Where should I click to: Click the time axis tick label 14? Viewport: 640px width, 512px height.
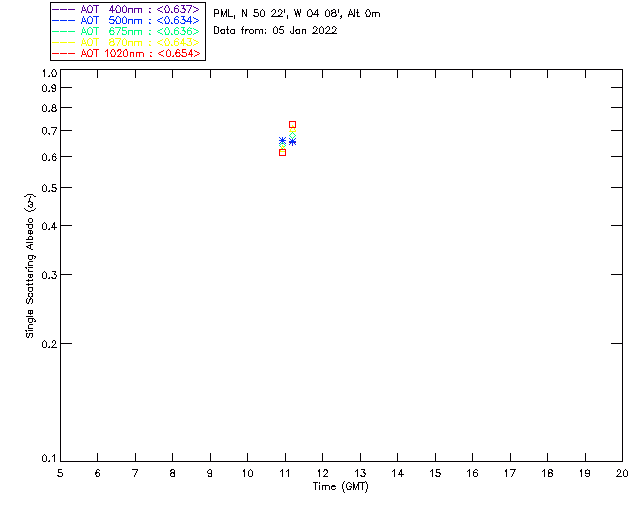(398, 473)
